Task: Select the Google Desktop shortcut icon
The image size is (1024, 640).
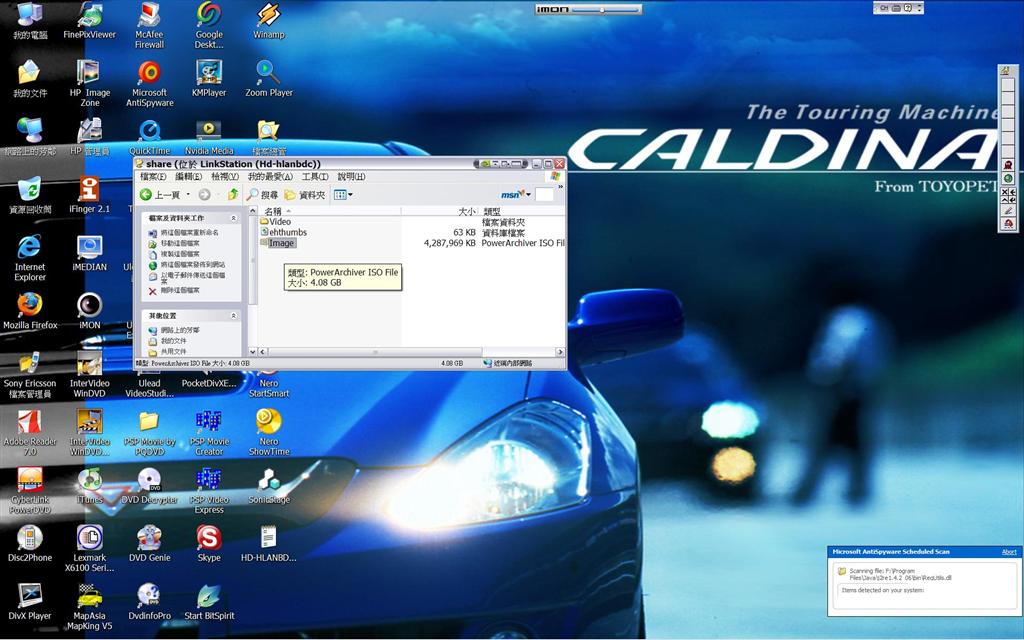Action: (209, 26)
